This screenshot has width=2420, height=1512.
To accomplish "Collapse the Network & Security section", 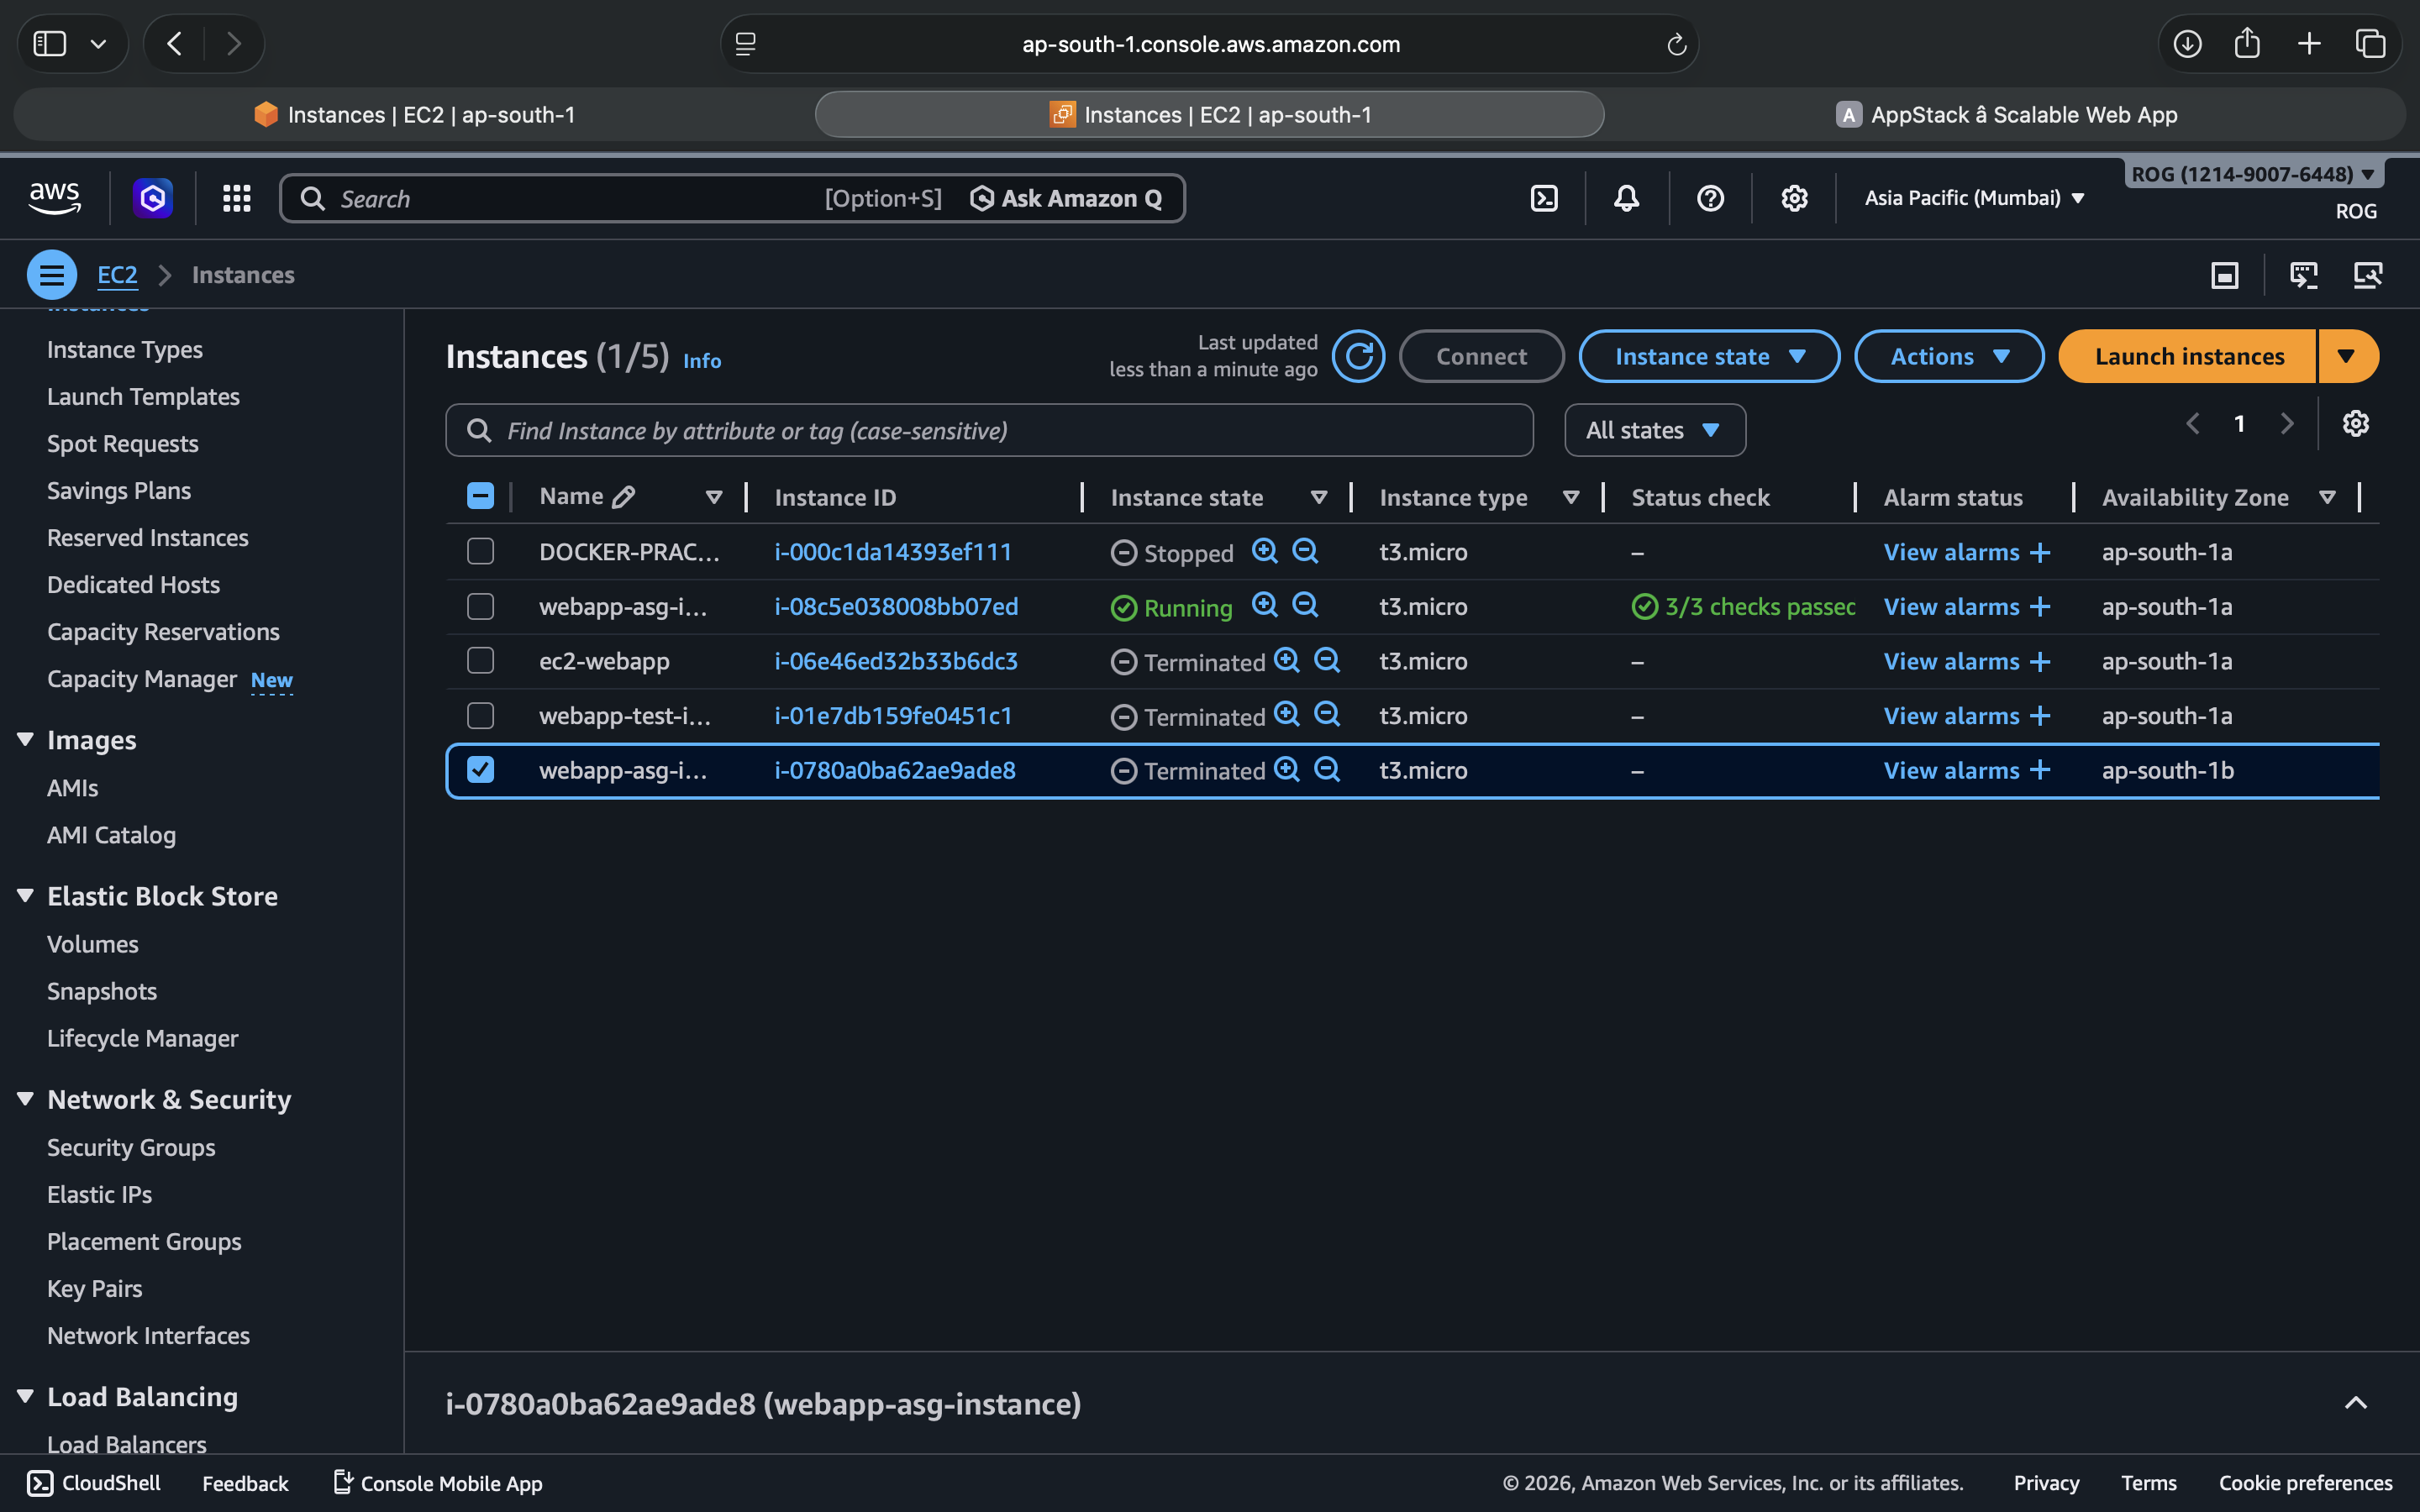I will 26,1099.
